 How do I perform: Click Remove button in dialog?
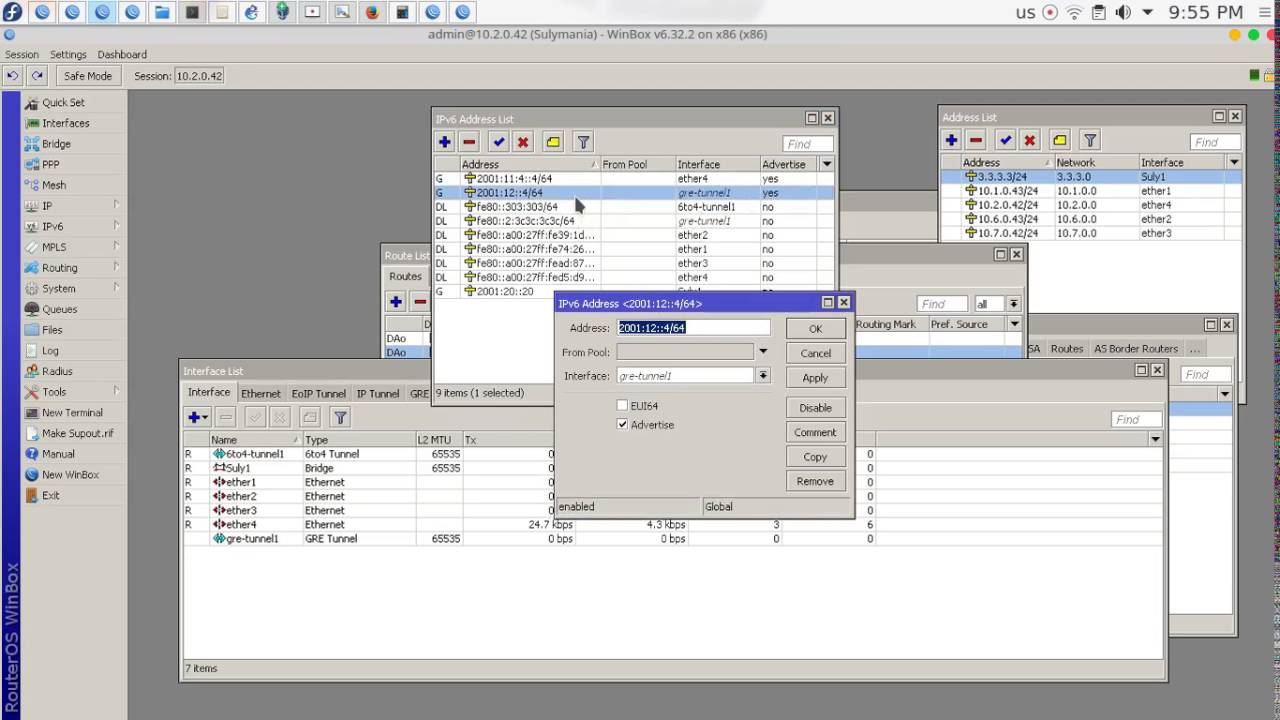pyautogui.click(x=815, y=481)
